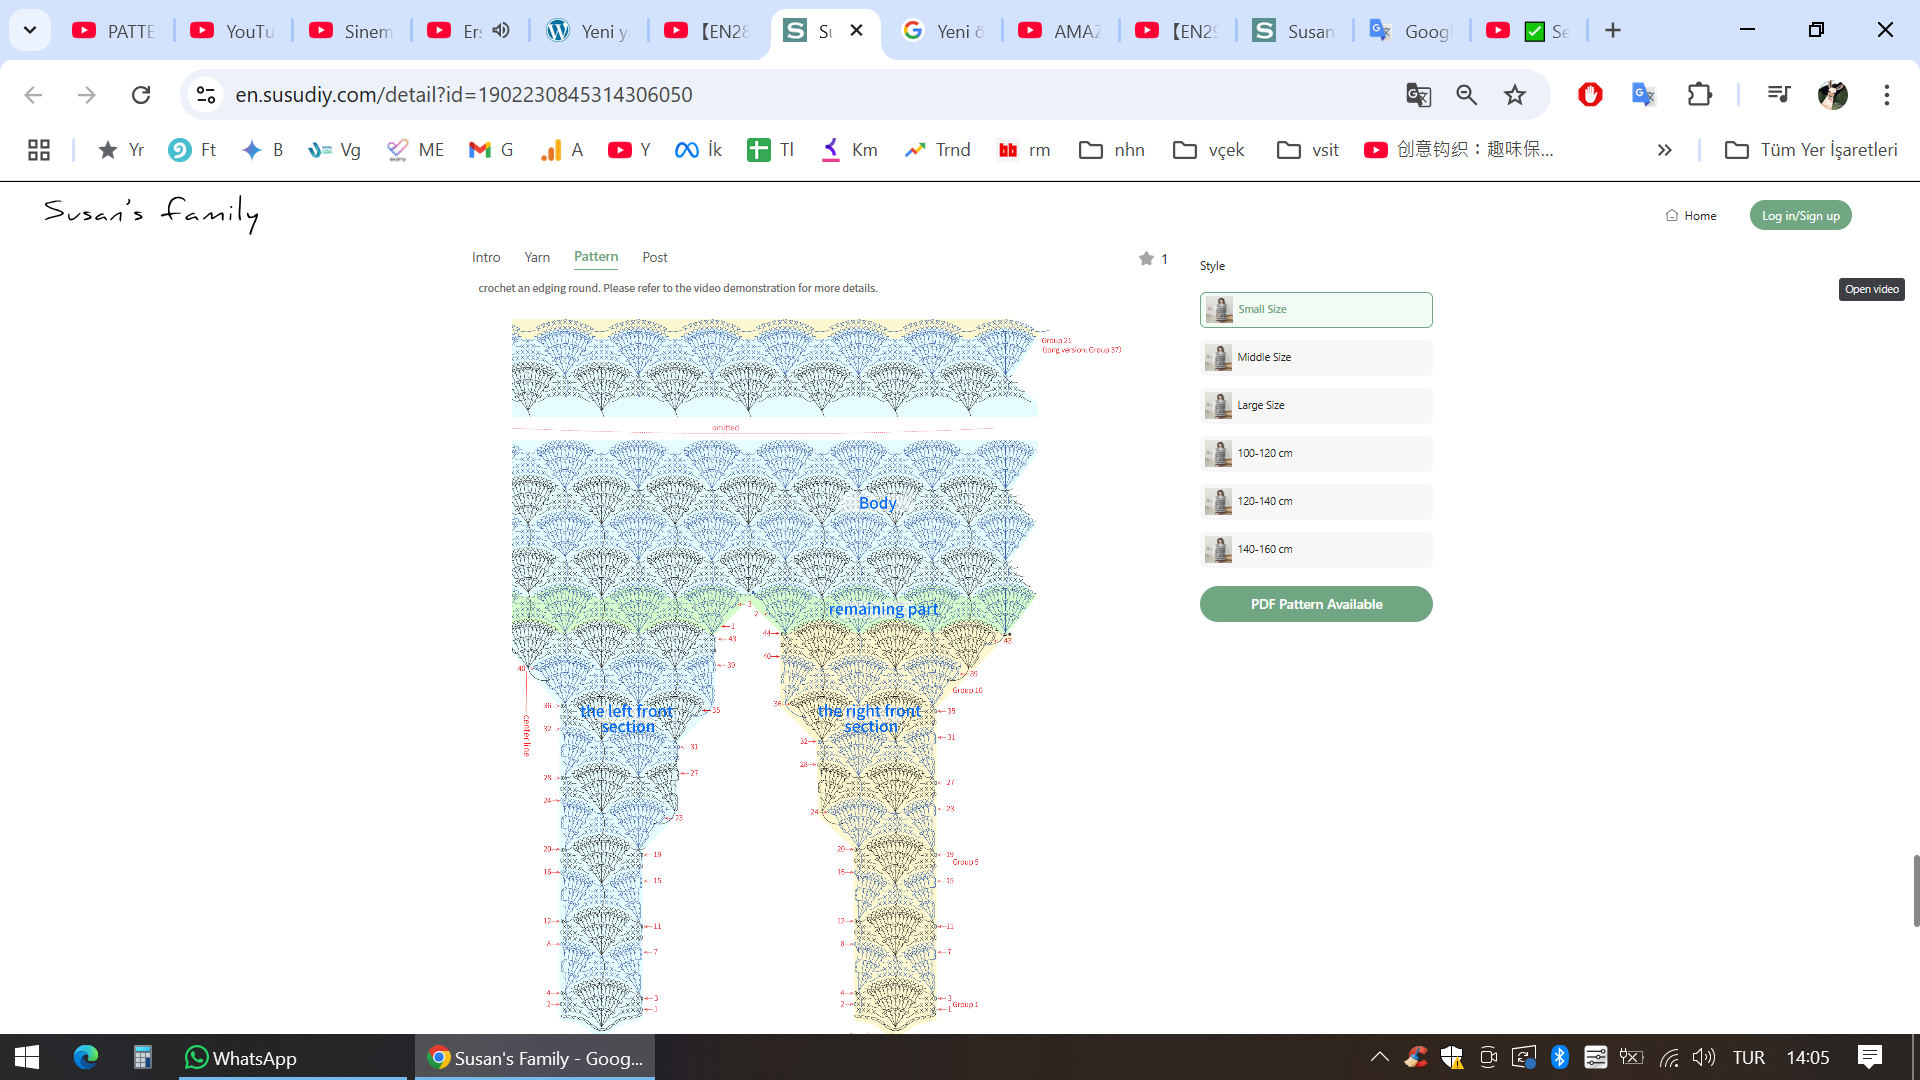
Task: Expand hidden bookmarks with double chevron
Action: click(x=1664, y=150)
